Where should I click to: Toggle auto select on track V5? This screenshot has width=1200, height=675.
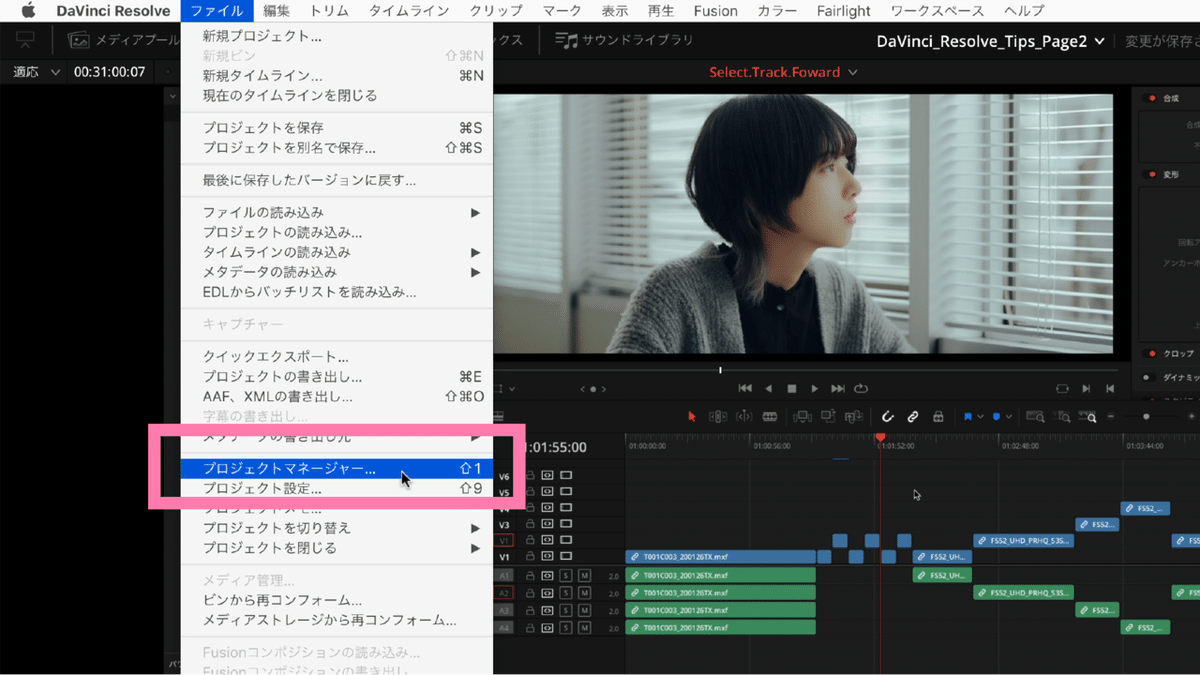pos(547,492)
